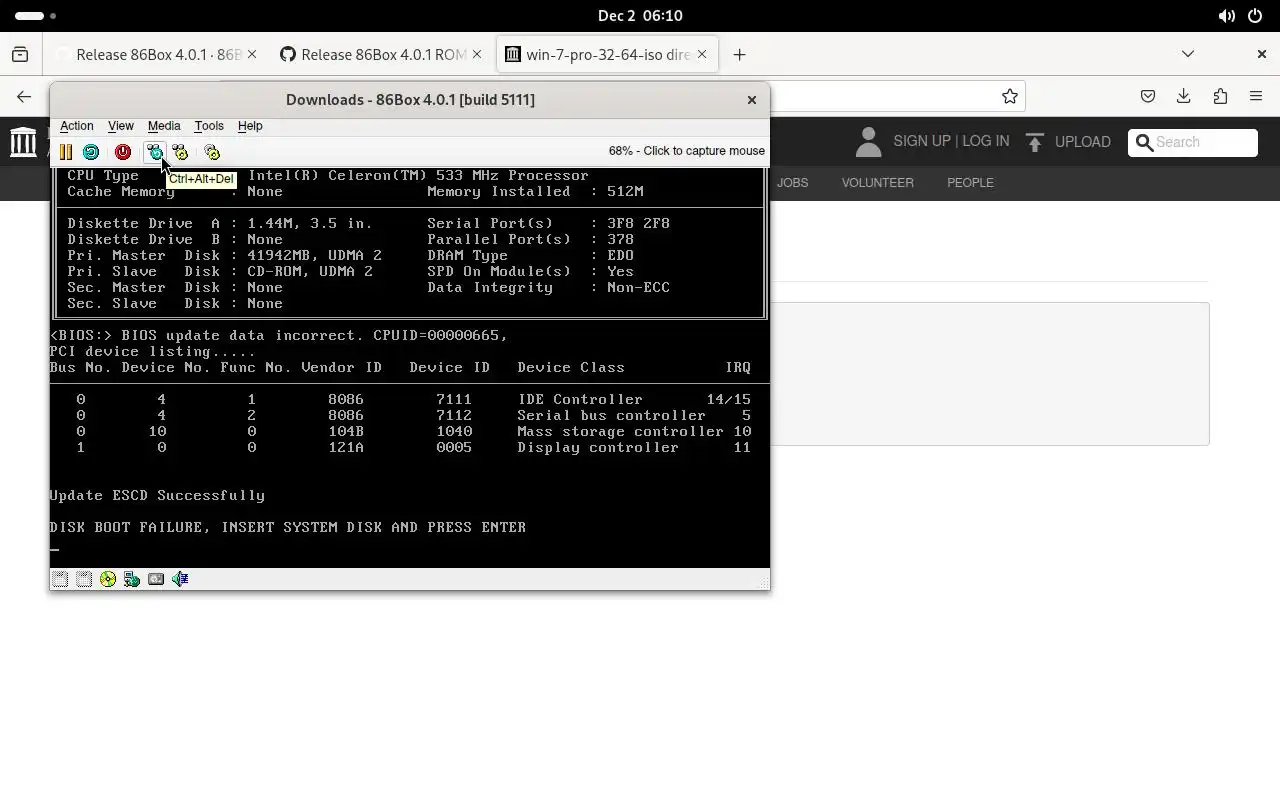Open the Action menu in 86Box

[77, 126]
